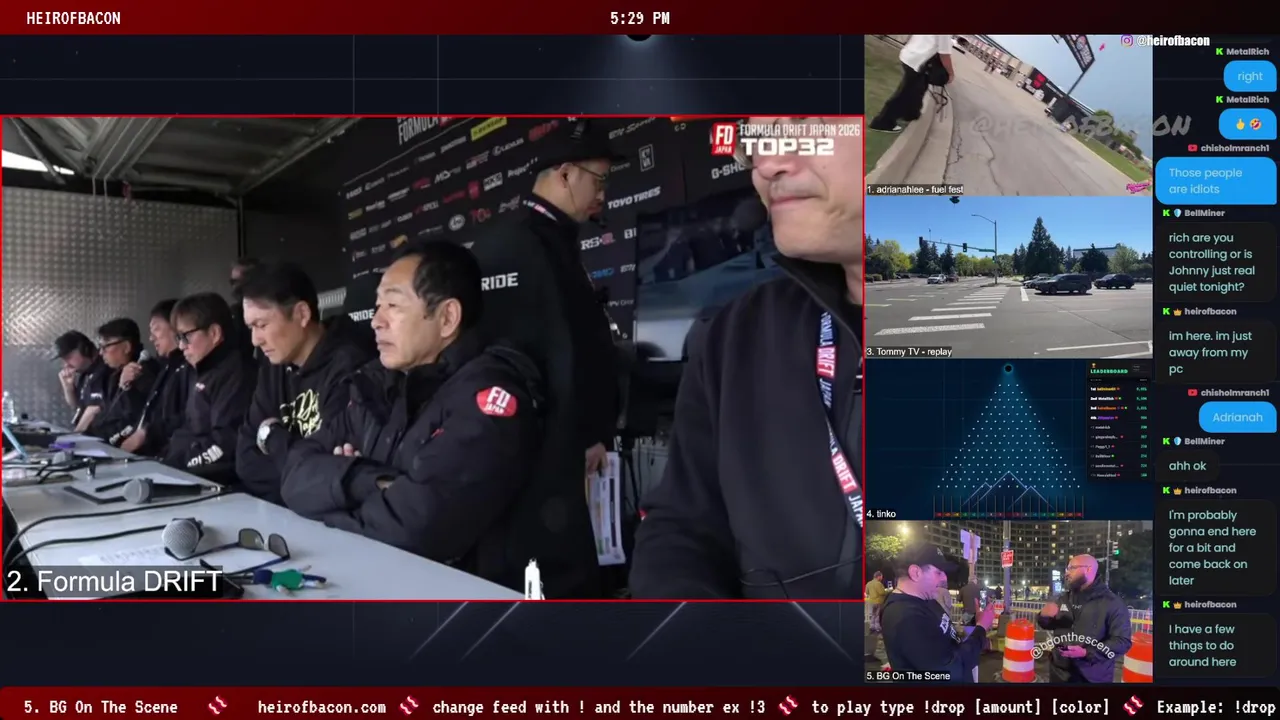The height and width of the screenshot is (720, 1280).
Task: Click the 'right' chat bubble
Action: pyautogui.click(x=1250, y=76)
